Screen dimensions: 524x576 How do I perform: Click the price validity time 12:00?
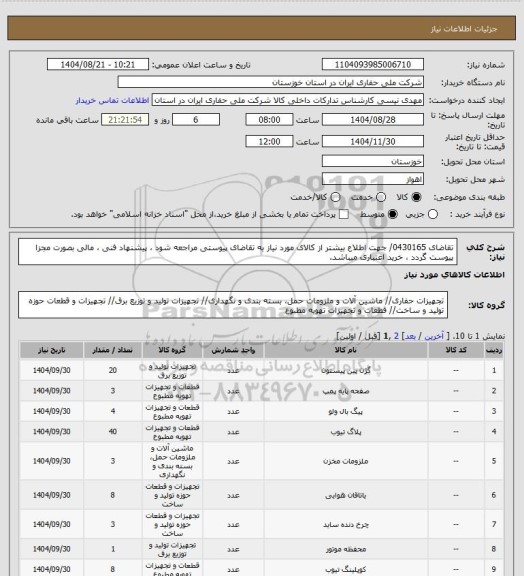pos(269,141)
